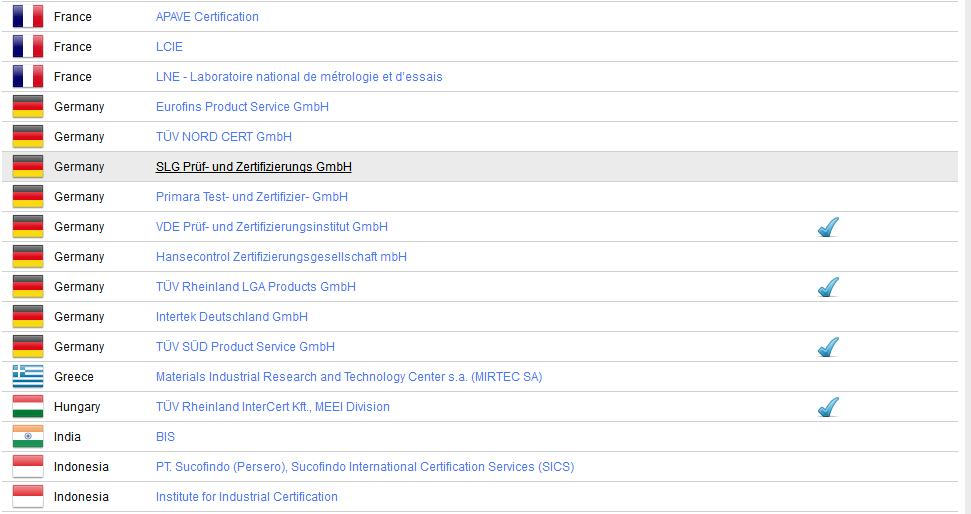Viewport: 971px width, 514px height.
Task: Go to Intertek Deutschland GmbH
Action: (x=232, y=317)
